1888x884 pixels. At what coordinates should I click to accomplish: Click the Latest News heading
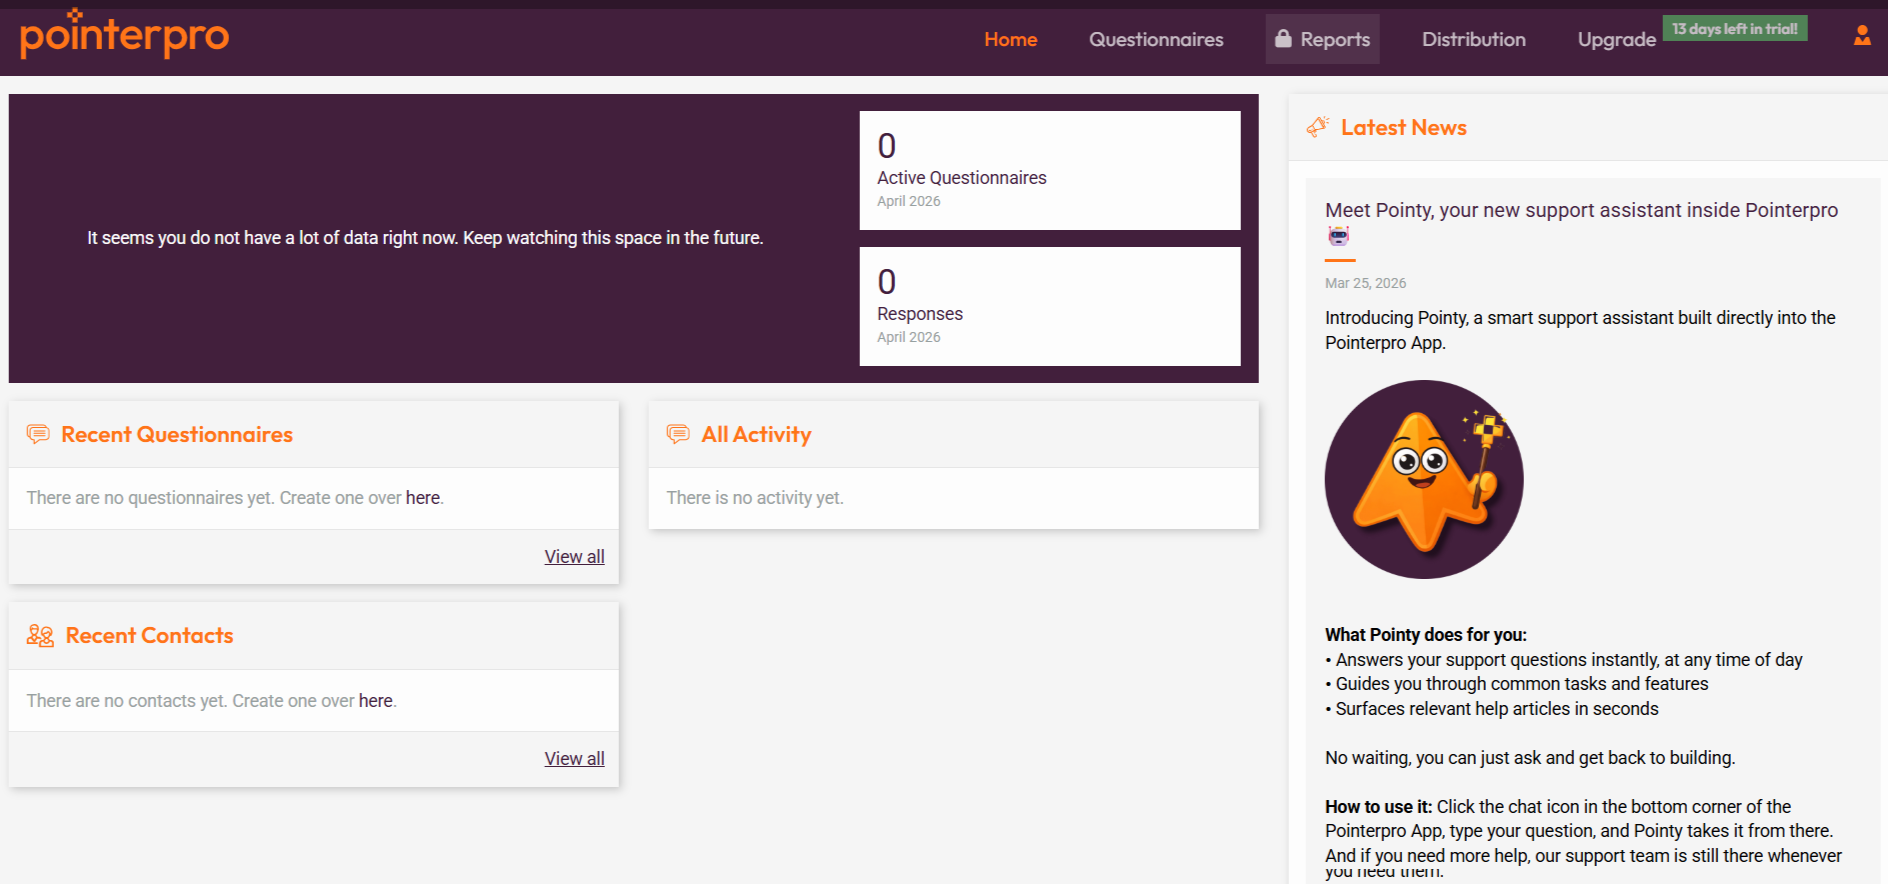1403,127
